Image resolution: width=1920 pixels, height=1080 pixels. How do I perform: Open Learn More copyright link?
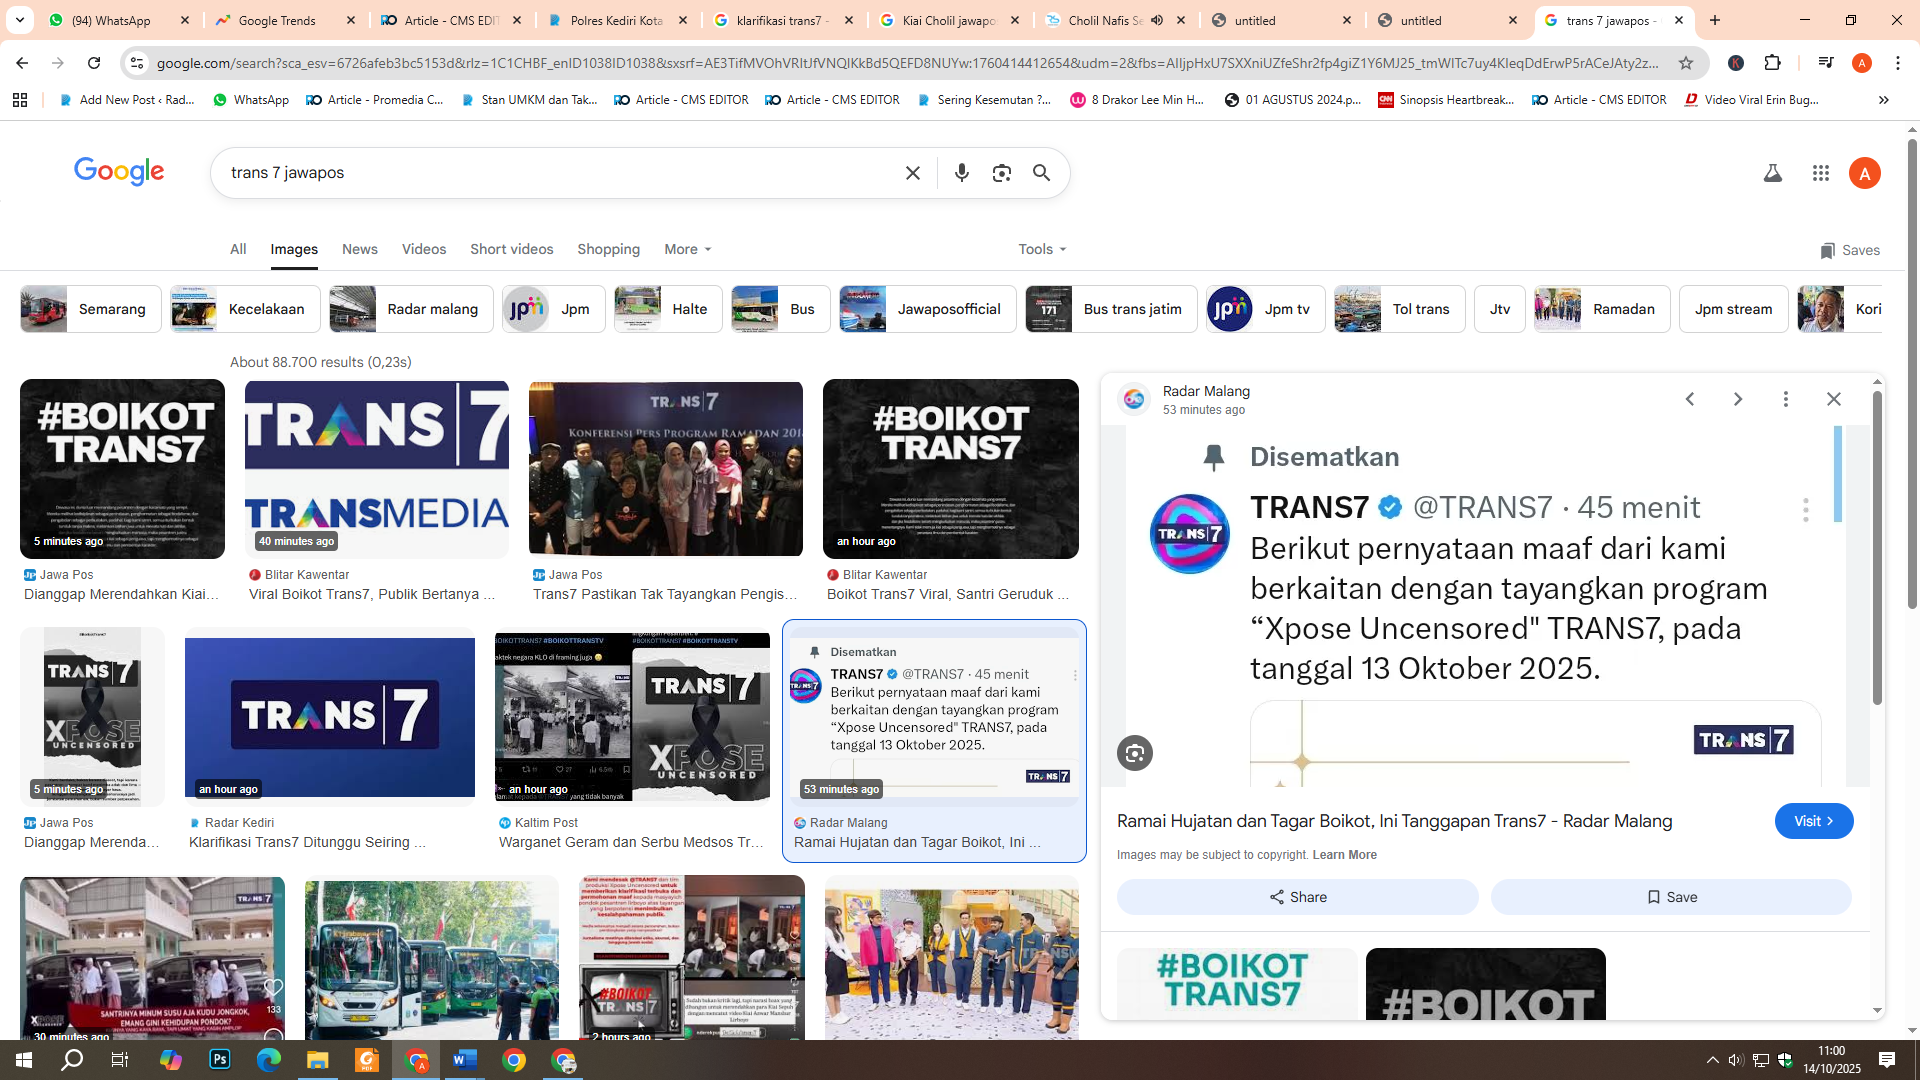[x=1344, y=855]
